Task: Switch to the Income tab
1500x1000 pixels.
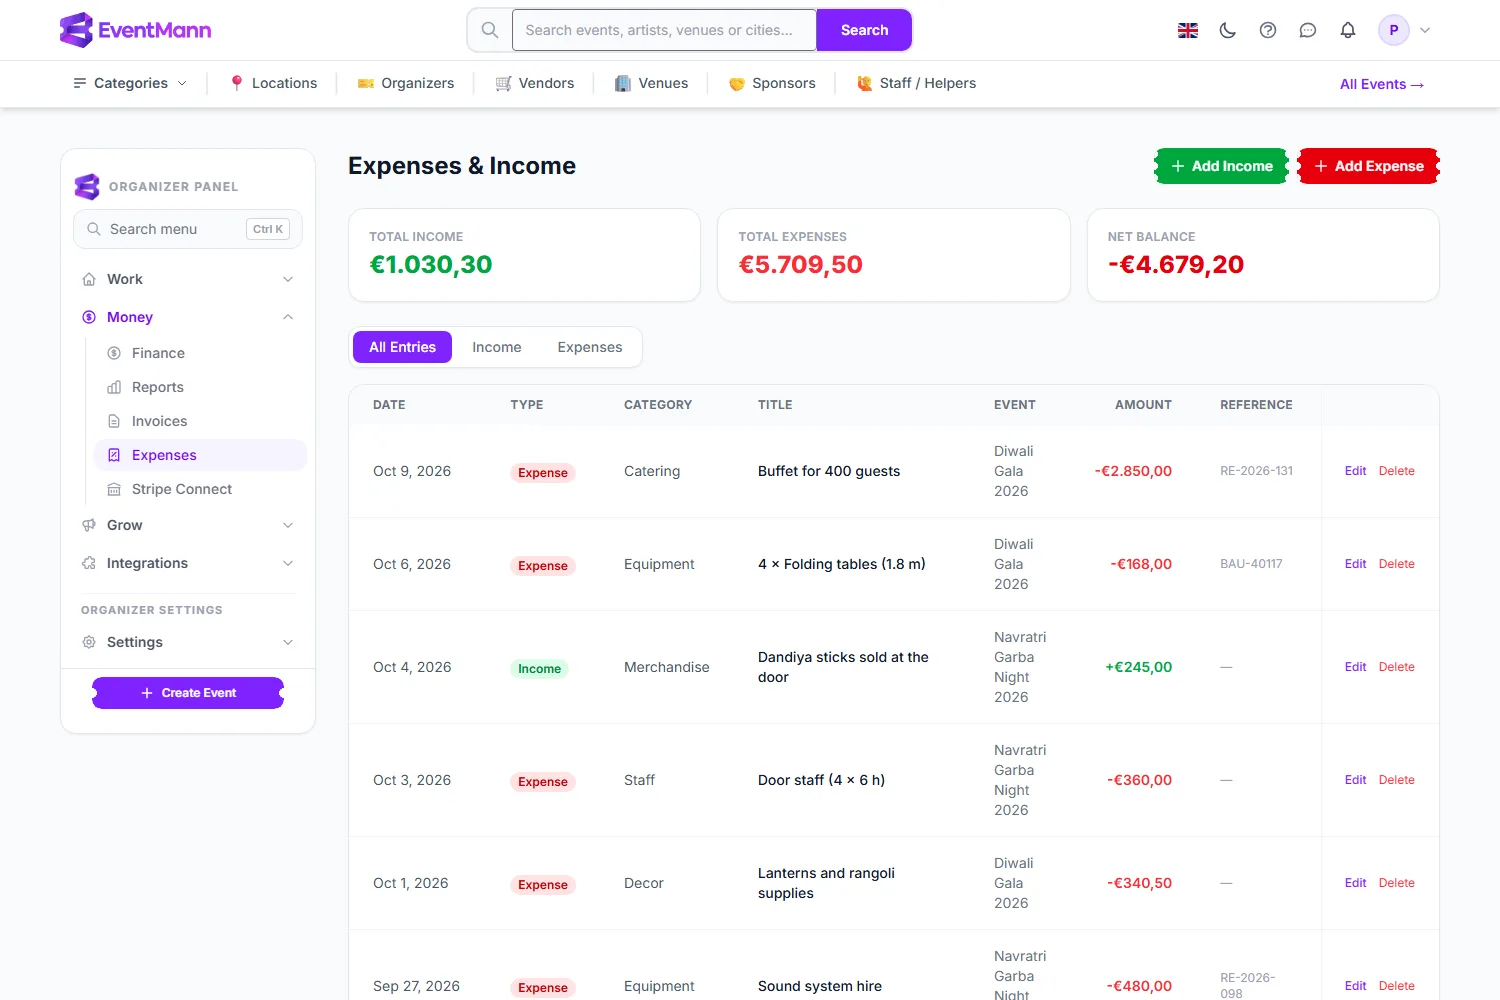Action: [497, 347]
